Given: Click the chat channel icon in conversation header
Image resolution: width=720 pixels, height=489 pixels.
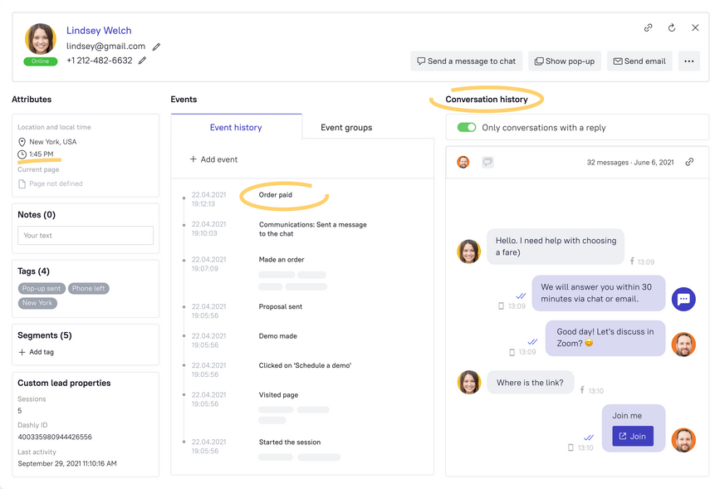Looking at the screenshot, I should [487, 162].
